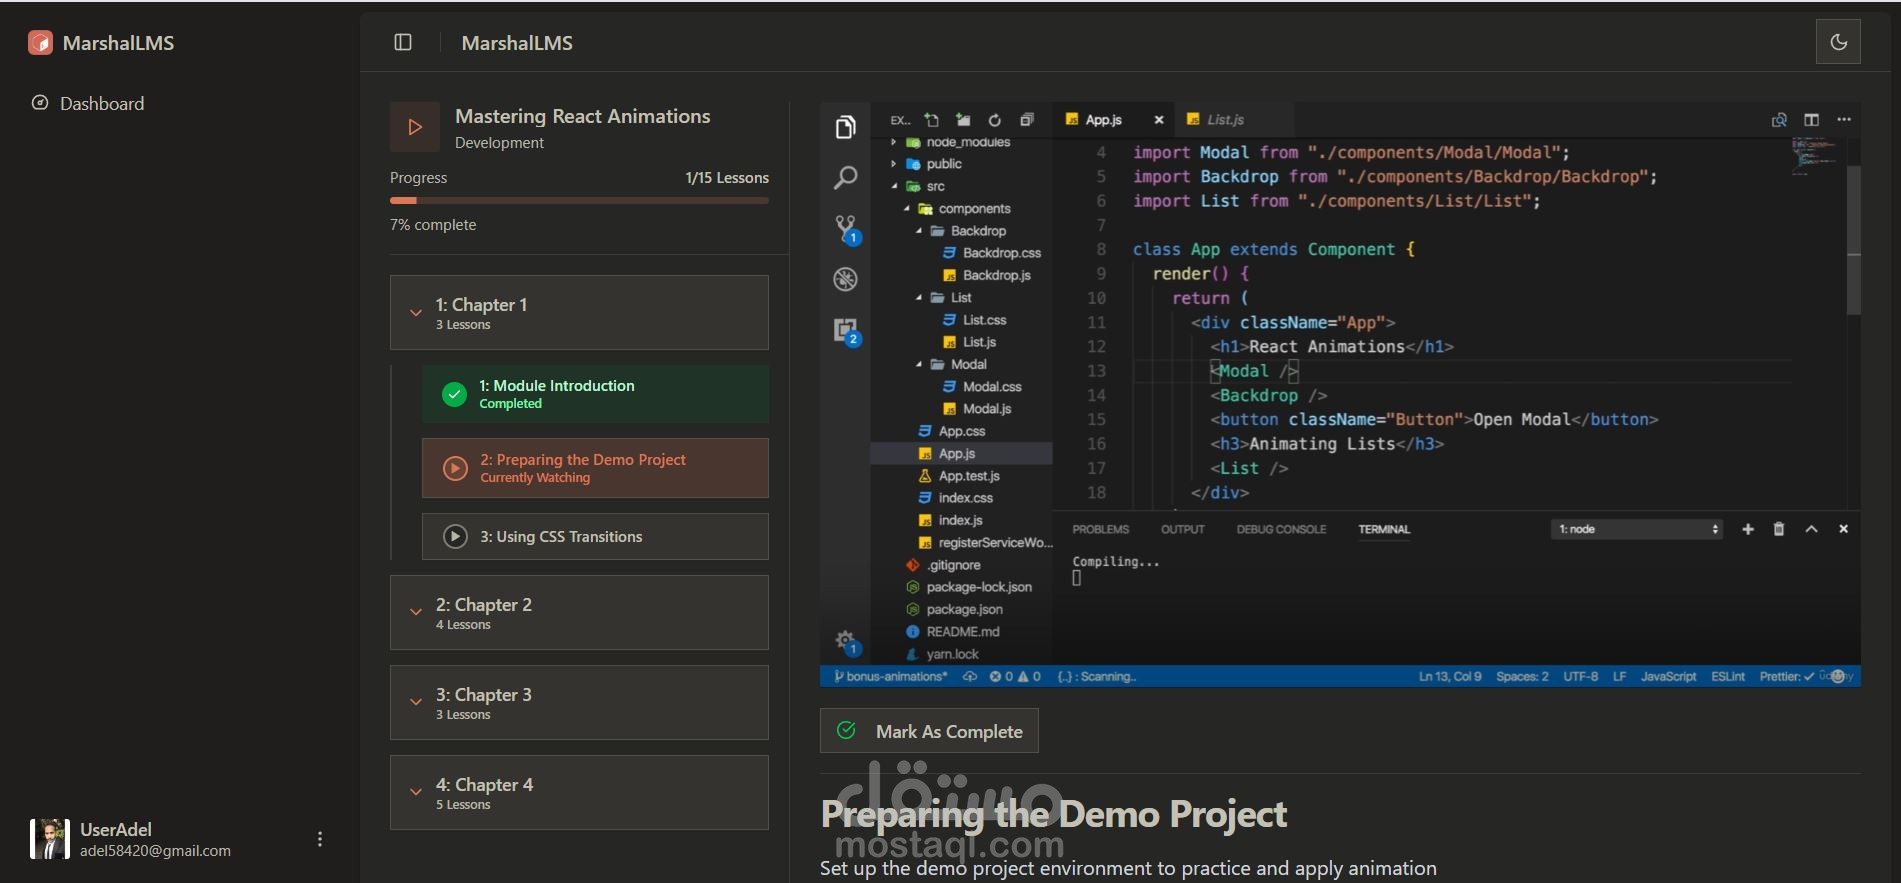Image resolution: width=1901 pixels, height=883 pixels.
Task: Click the sync changes cloud icon
Action: tap(970, 676)
